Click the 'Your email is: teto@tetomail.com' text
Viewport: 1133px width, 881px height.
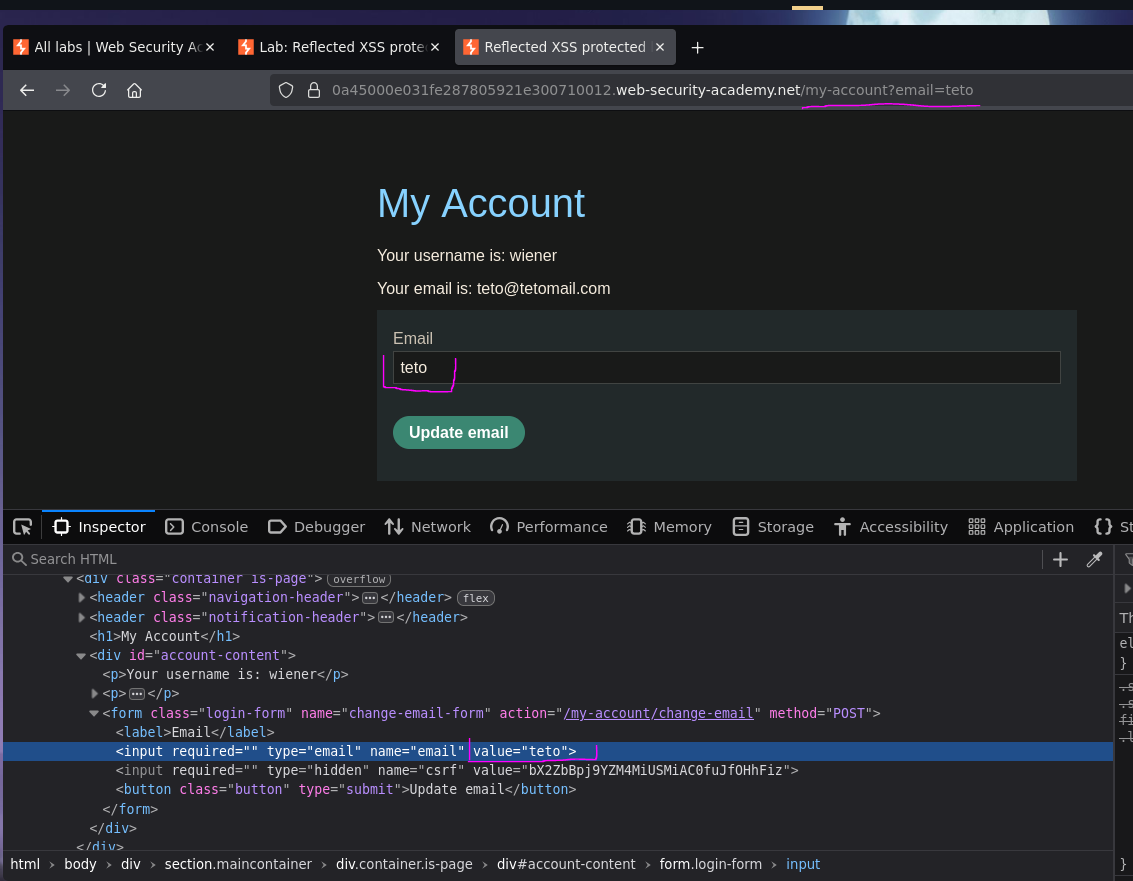point(494,288)
